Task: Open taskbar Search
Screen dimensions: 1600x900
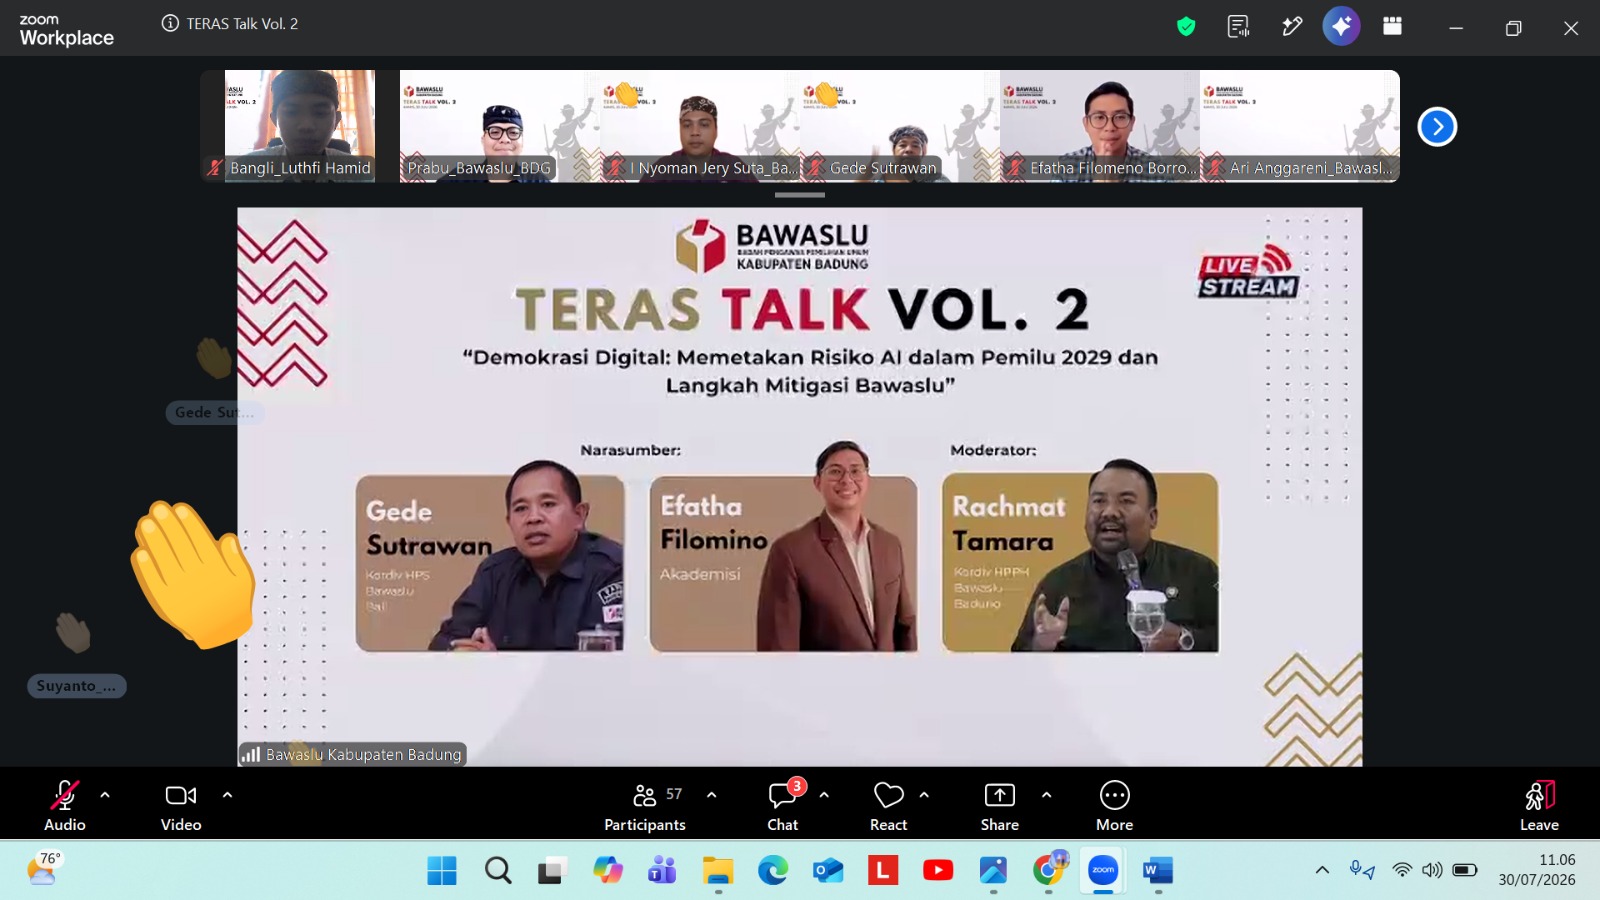Action: point(498,870)
